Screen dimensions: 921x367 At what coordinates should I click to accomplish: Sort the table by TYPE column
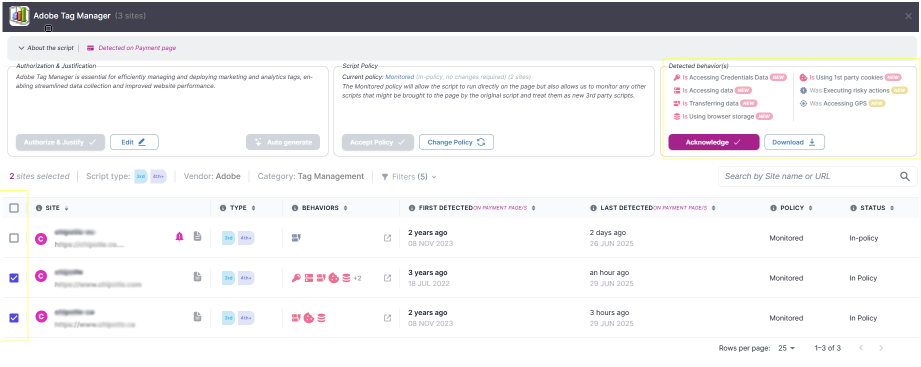(254, 208)
